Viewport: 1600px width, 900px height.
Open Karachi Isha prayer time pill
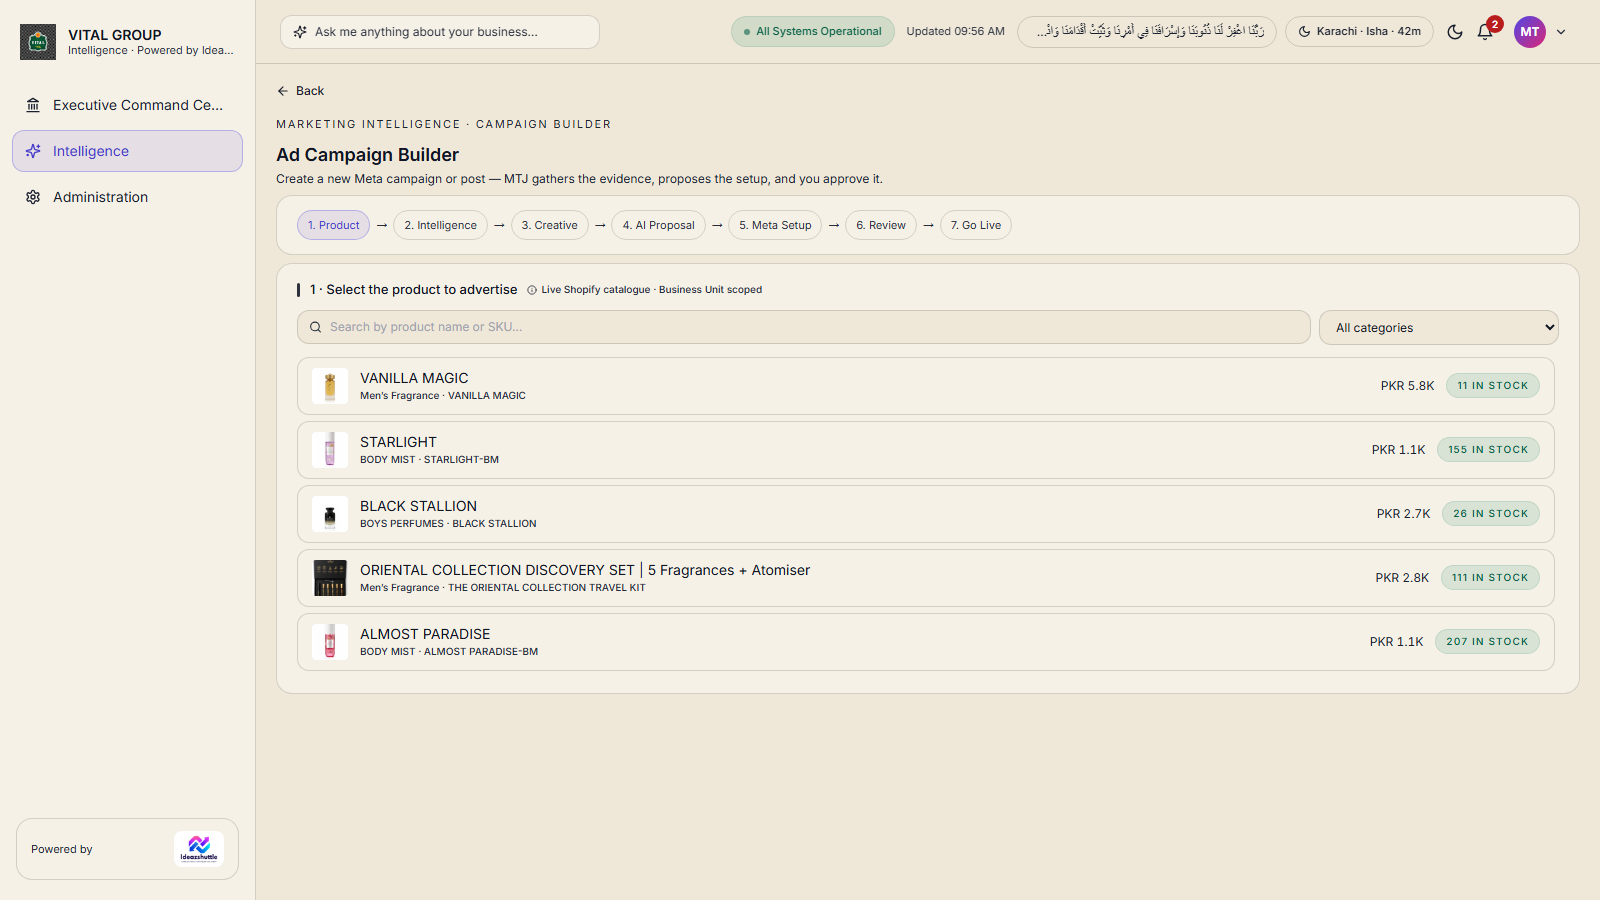pos(1359,31)
